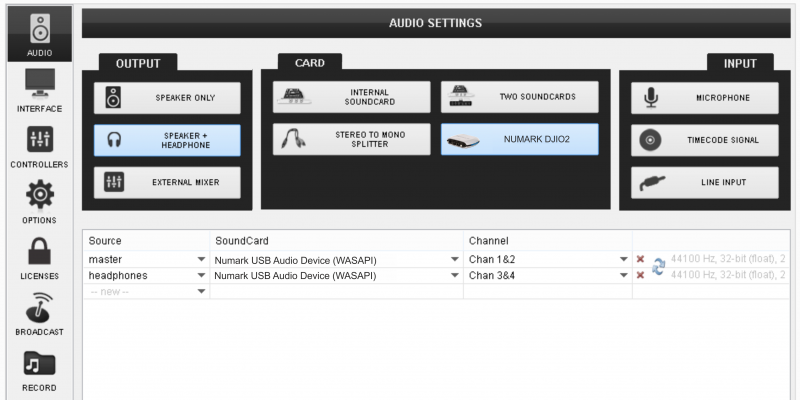Select the Two Soundcards card option
The width and height of the screenshot is (800, 400).
519,98
